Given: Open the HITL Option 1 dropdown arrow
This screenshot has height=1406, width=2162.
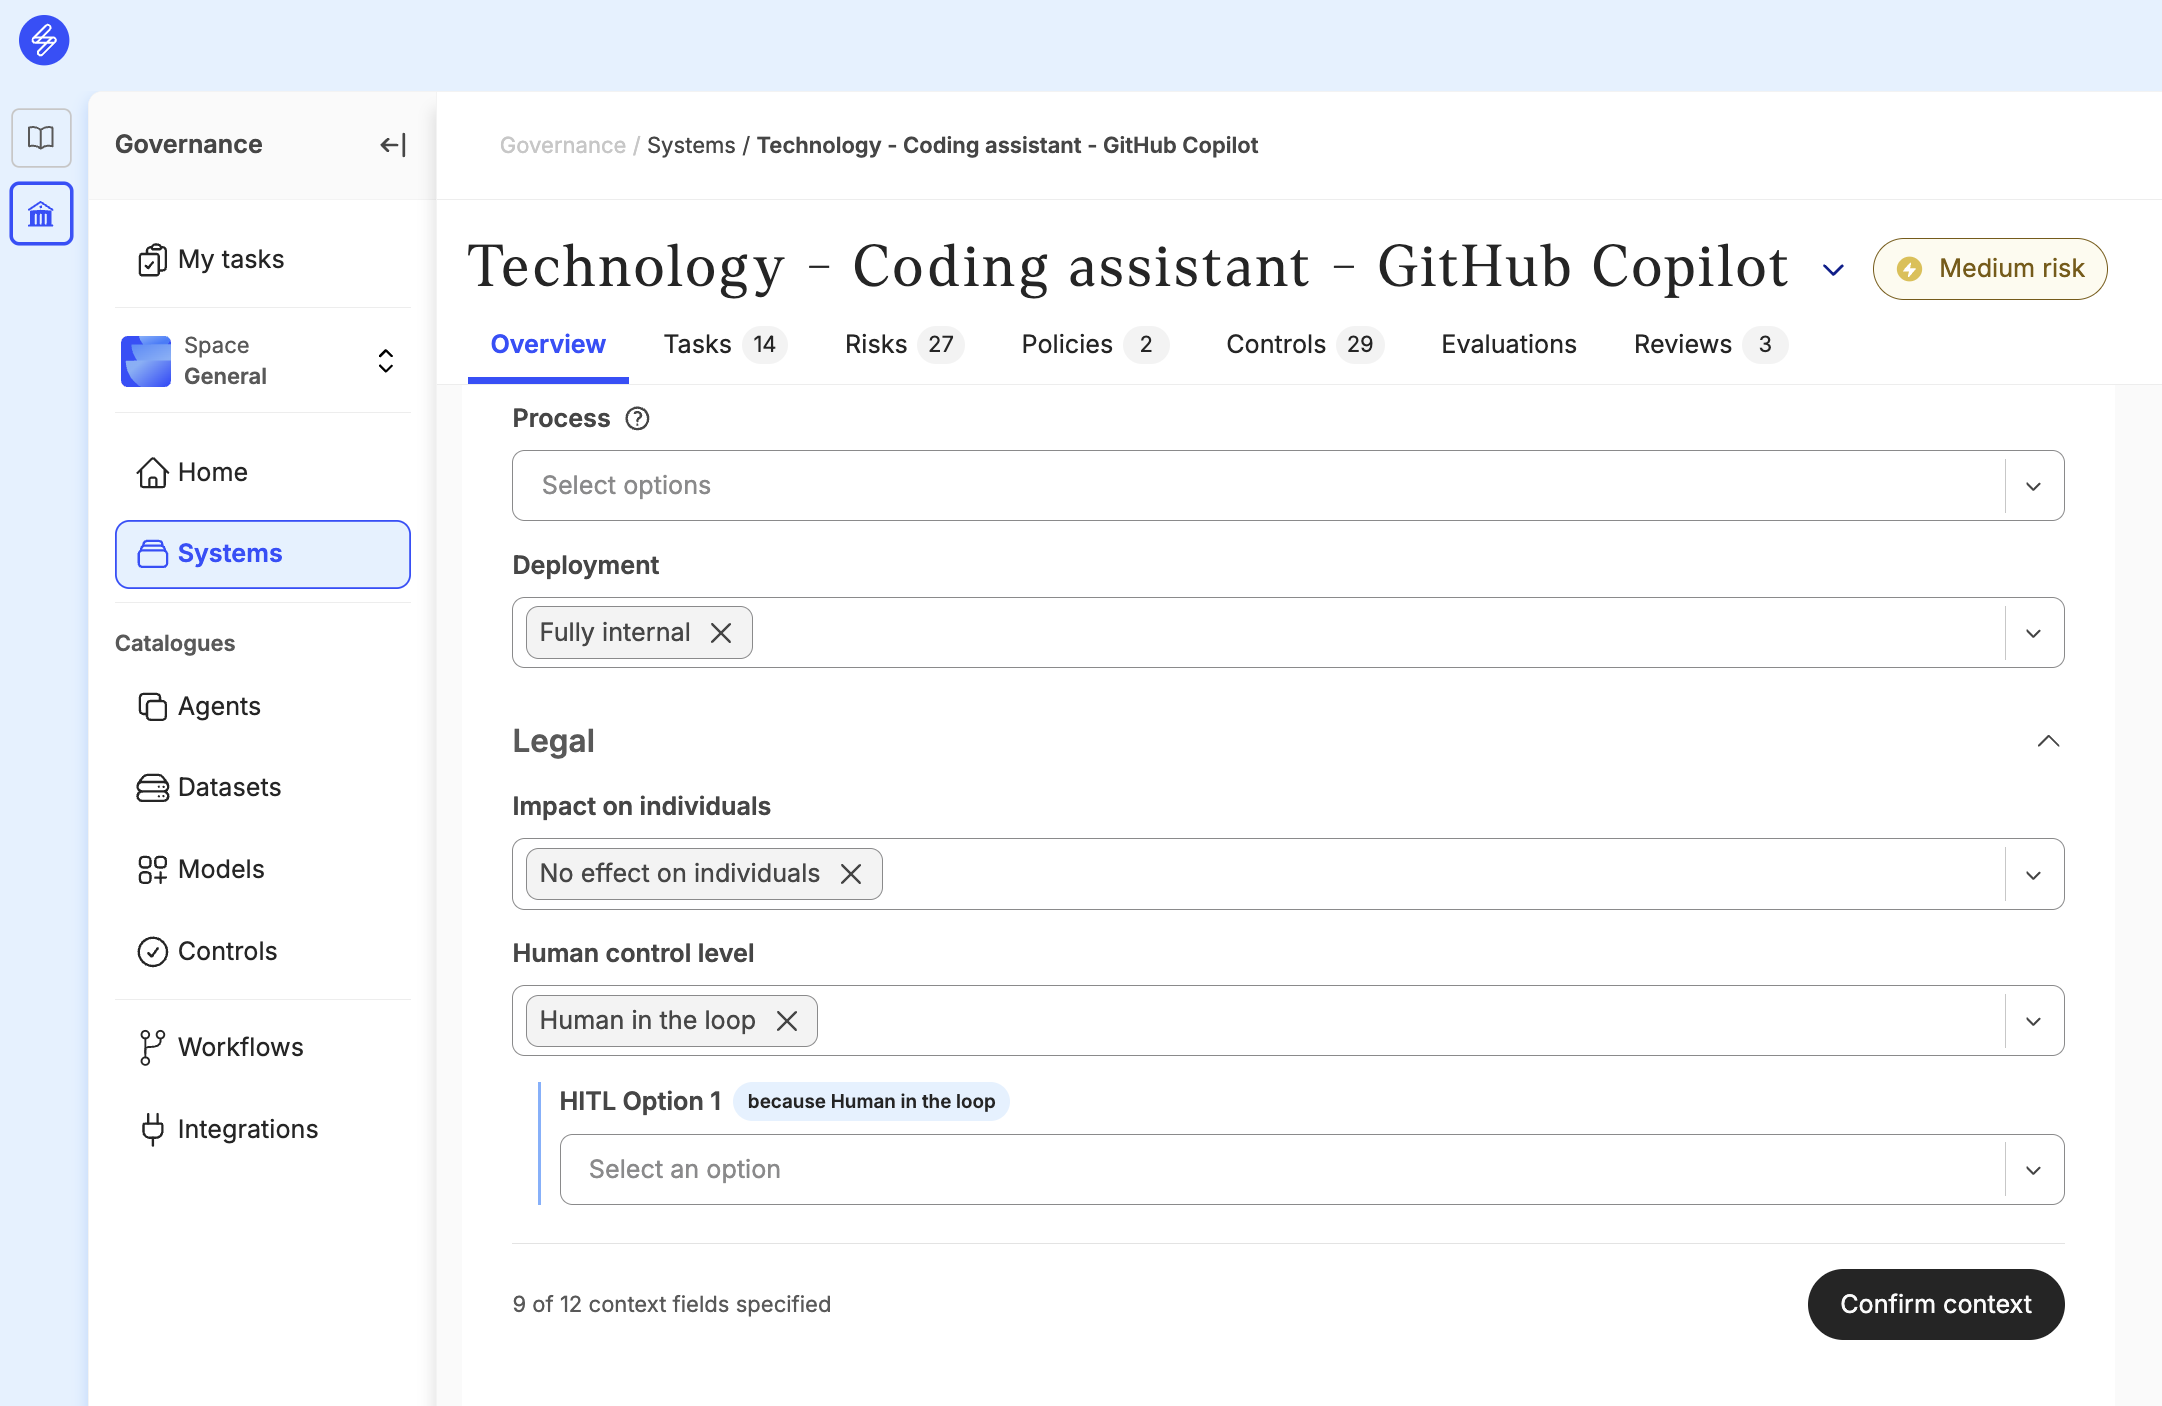Looking at the screenshot, I should (2033, 1170).
